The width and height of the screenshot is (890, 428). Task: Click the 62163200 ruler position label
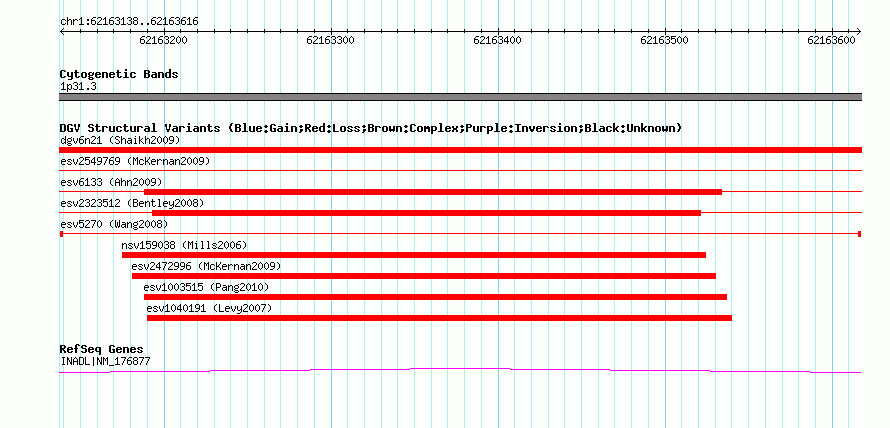click(x=163, y=40)
